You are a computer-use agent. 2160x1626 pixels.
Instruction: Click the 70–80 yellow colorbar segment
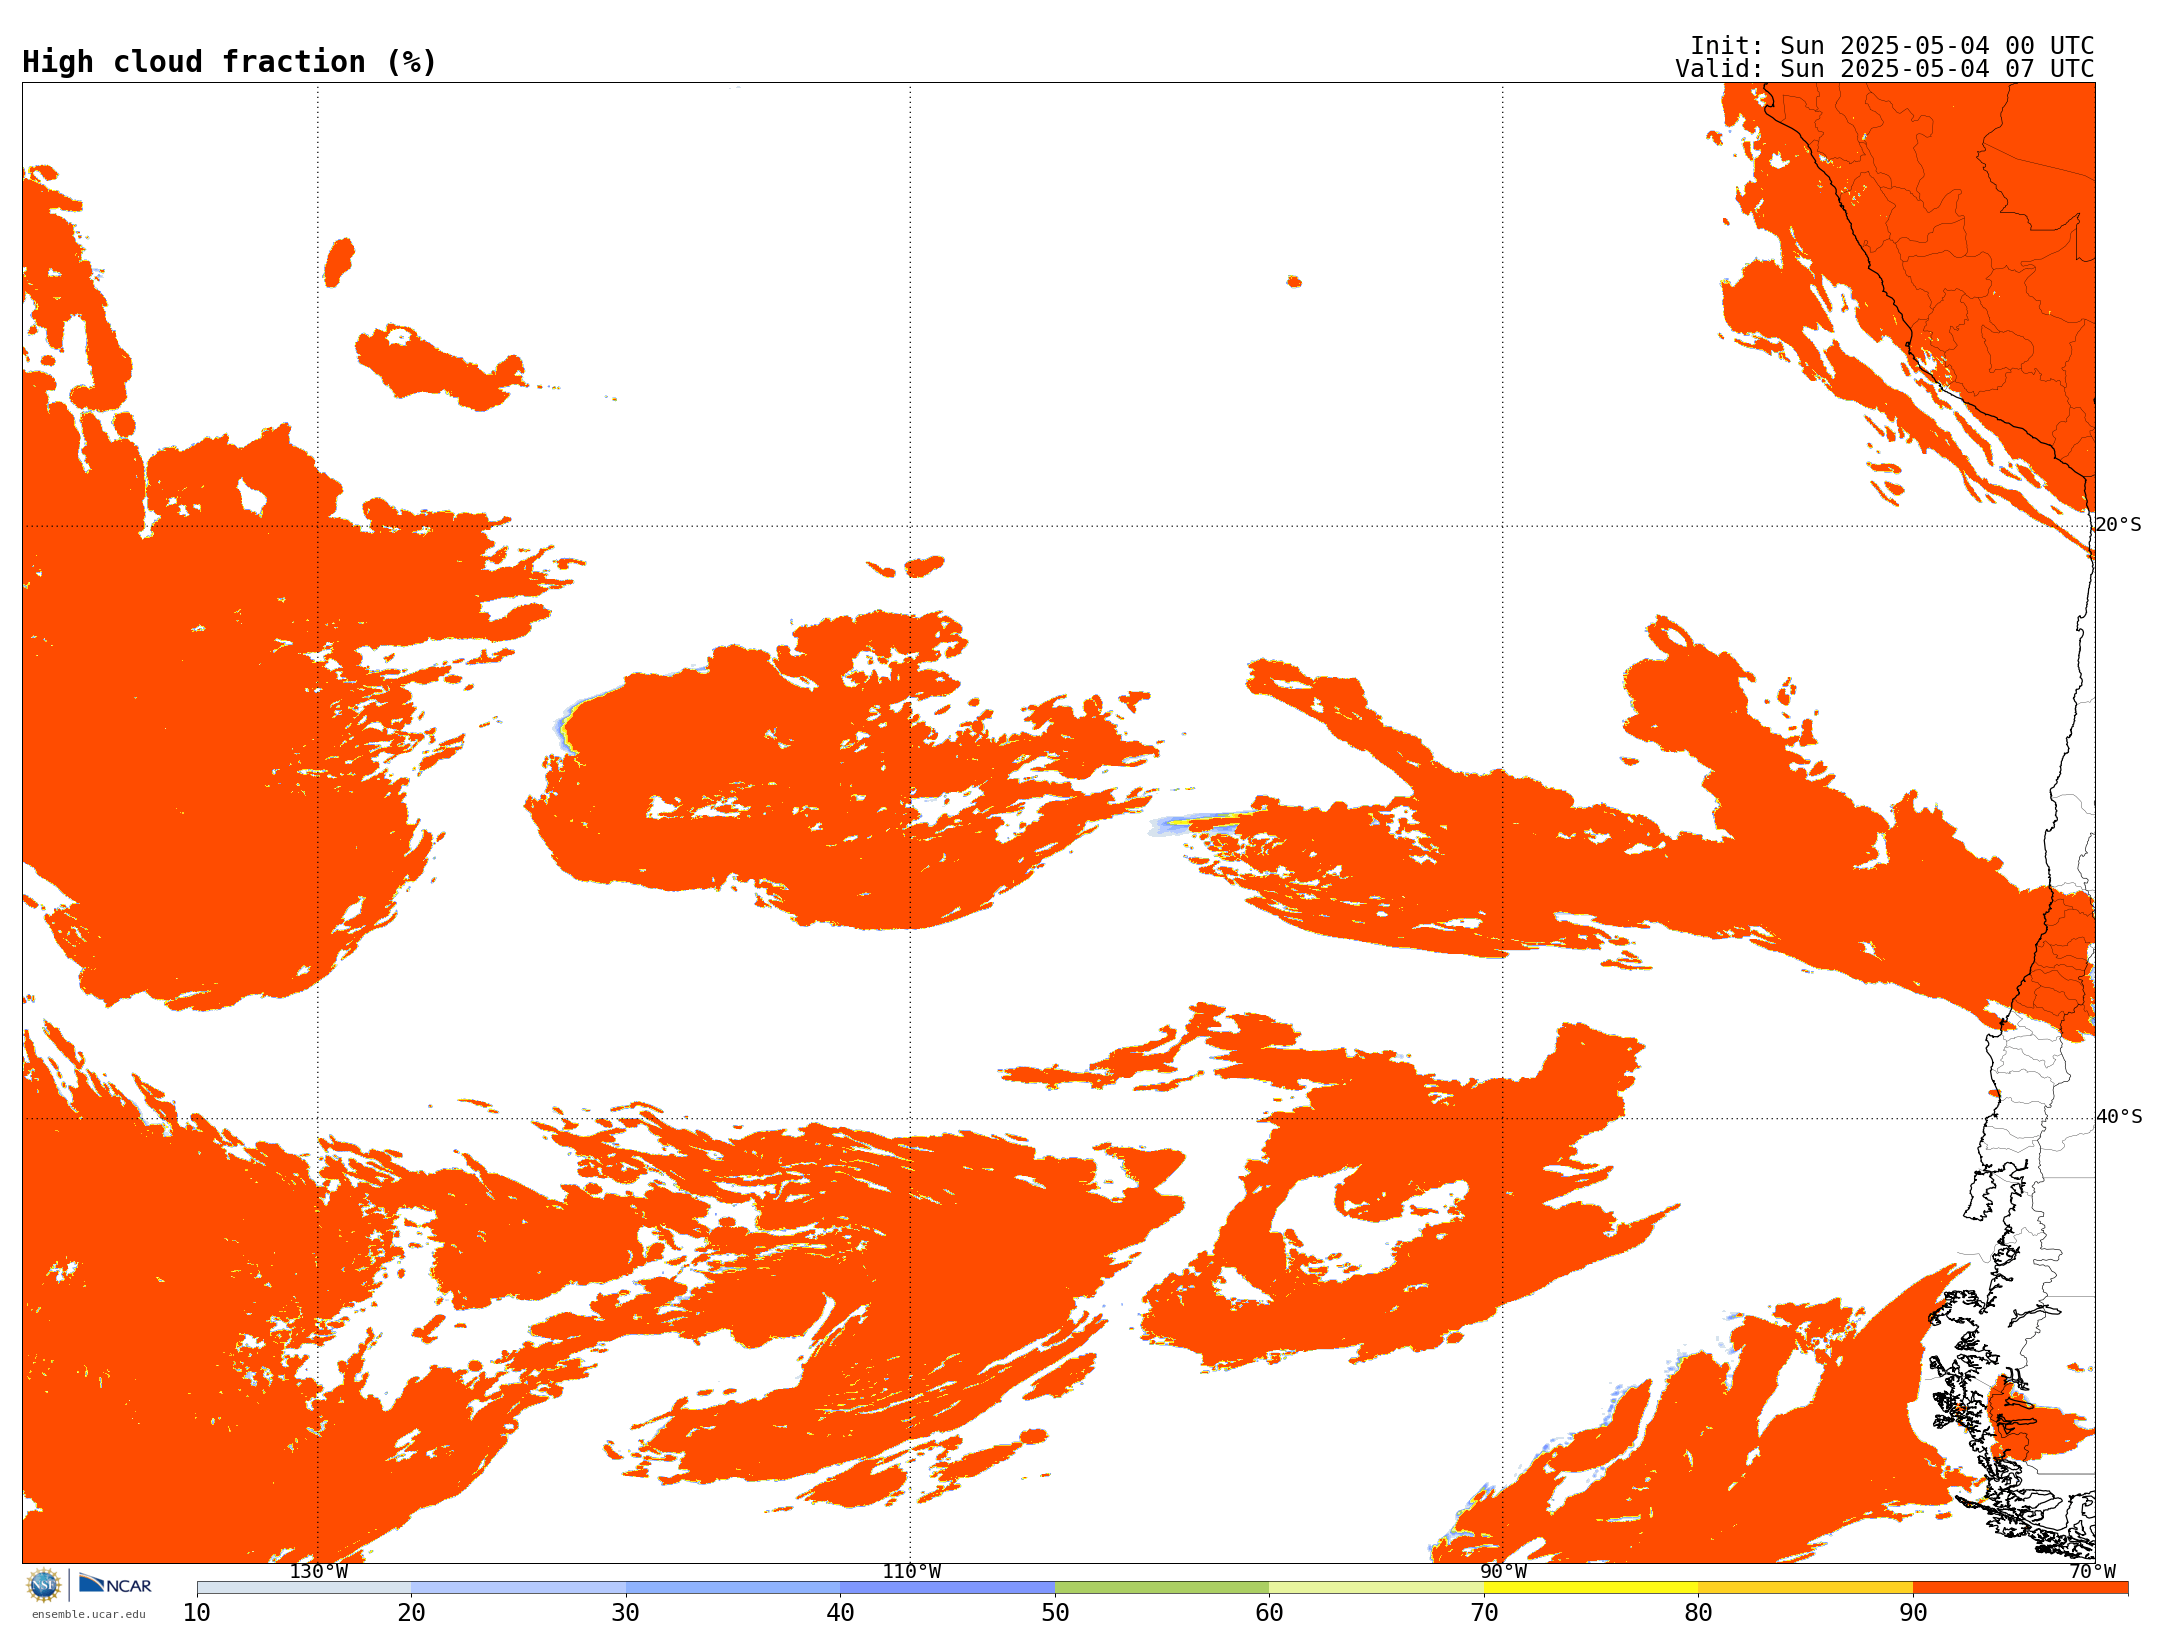[1591, 1588]
